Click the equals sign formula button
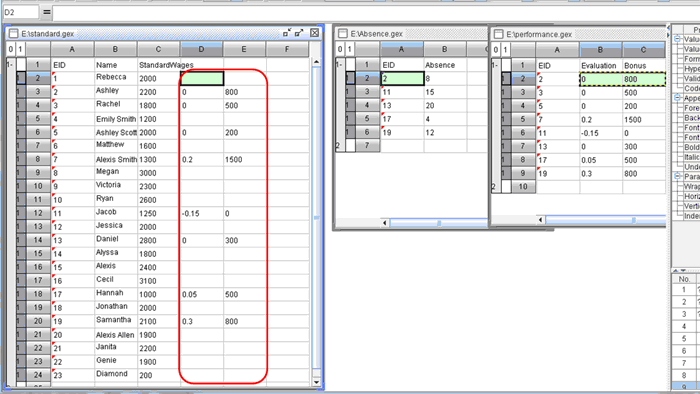The height and width of the screenshot is (394, 700). point(46,12)
